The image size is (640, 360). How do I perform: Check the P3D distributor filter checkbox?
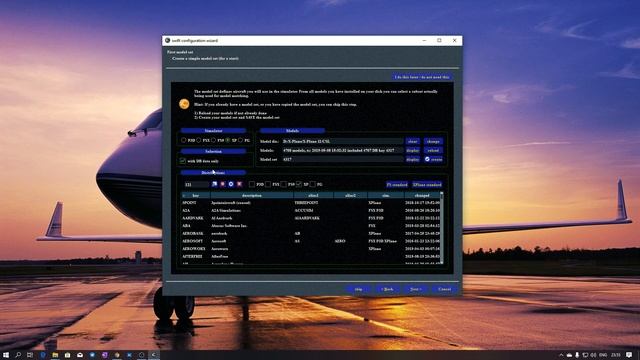(x=252, y=184)
